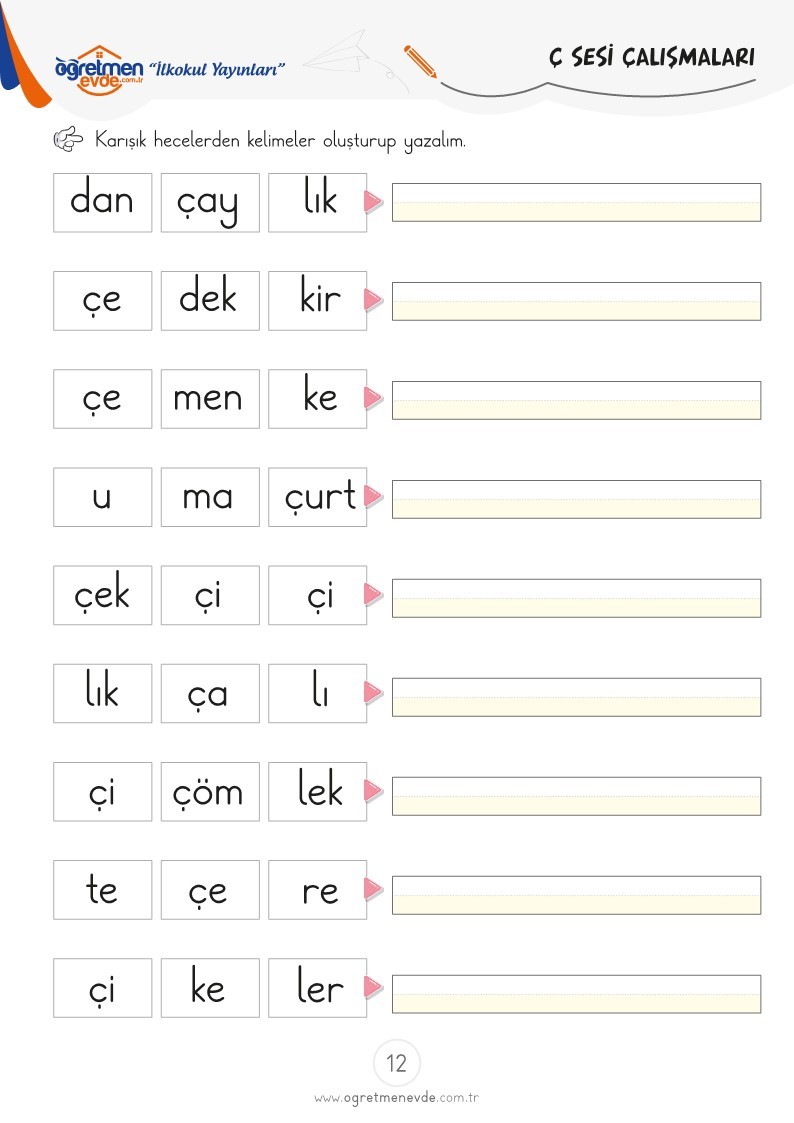Click the 'Ç SESİ ÇALIŞMALARI' title
Viewport: 794px width, 1123px height.
[x=652, y=57]
